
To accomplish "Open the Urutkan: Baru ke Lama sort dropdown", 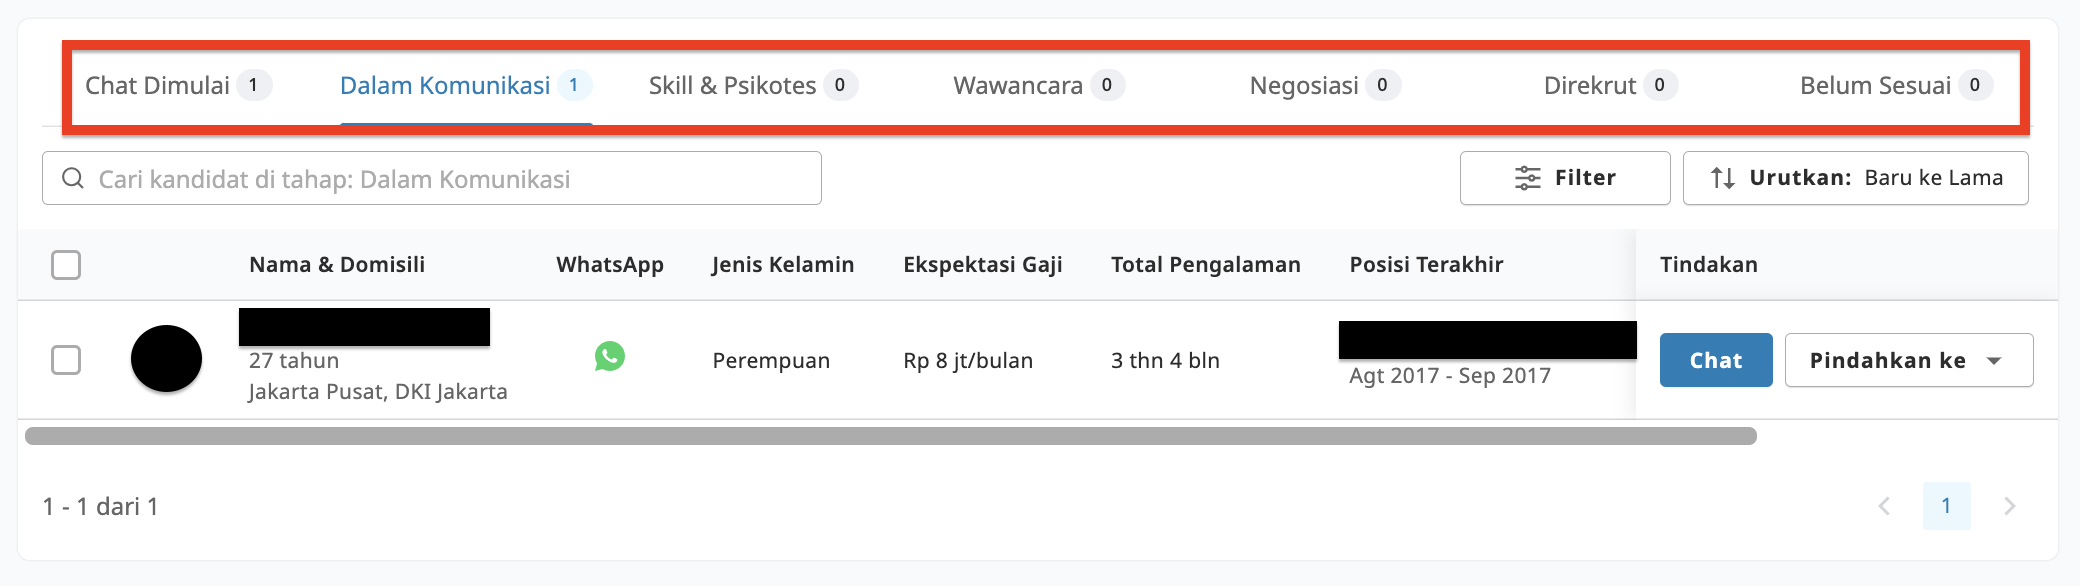I will [x=1855, y=177].
